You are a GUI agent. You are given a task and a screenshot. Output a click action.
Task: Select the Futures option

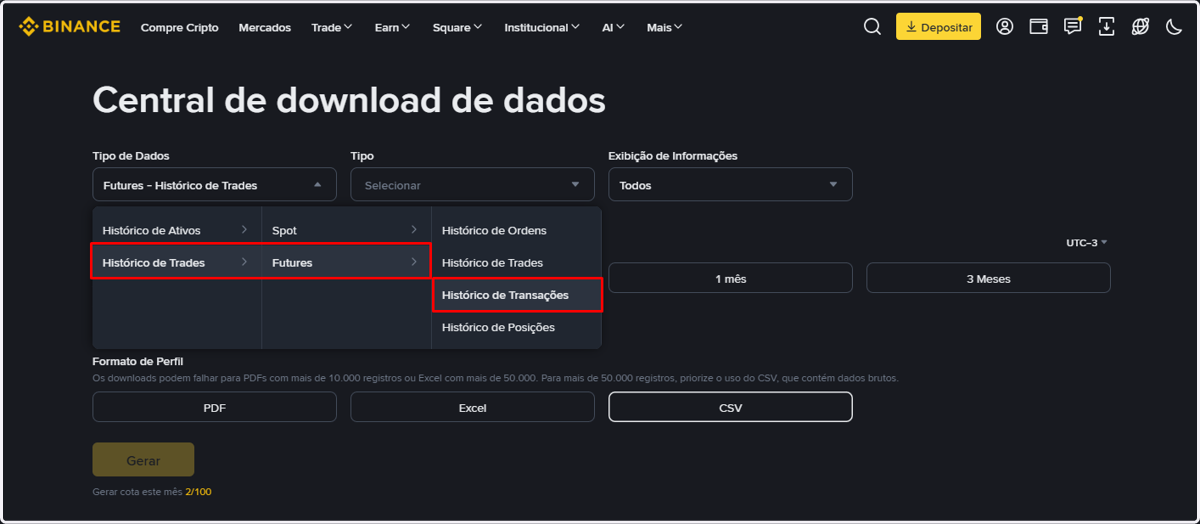(x=346, y=263)
